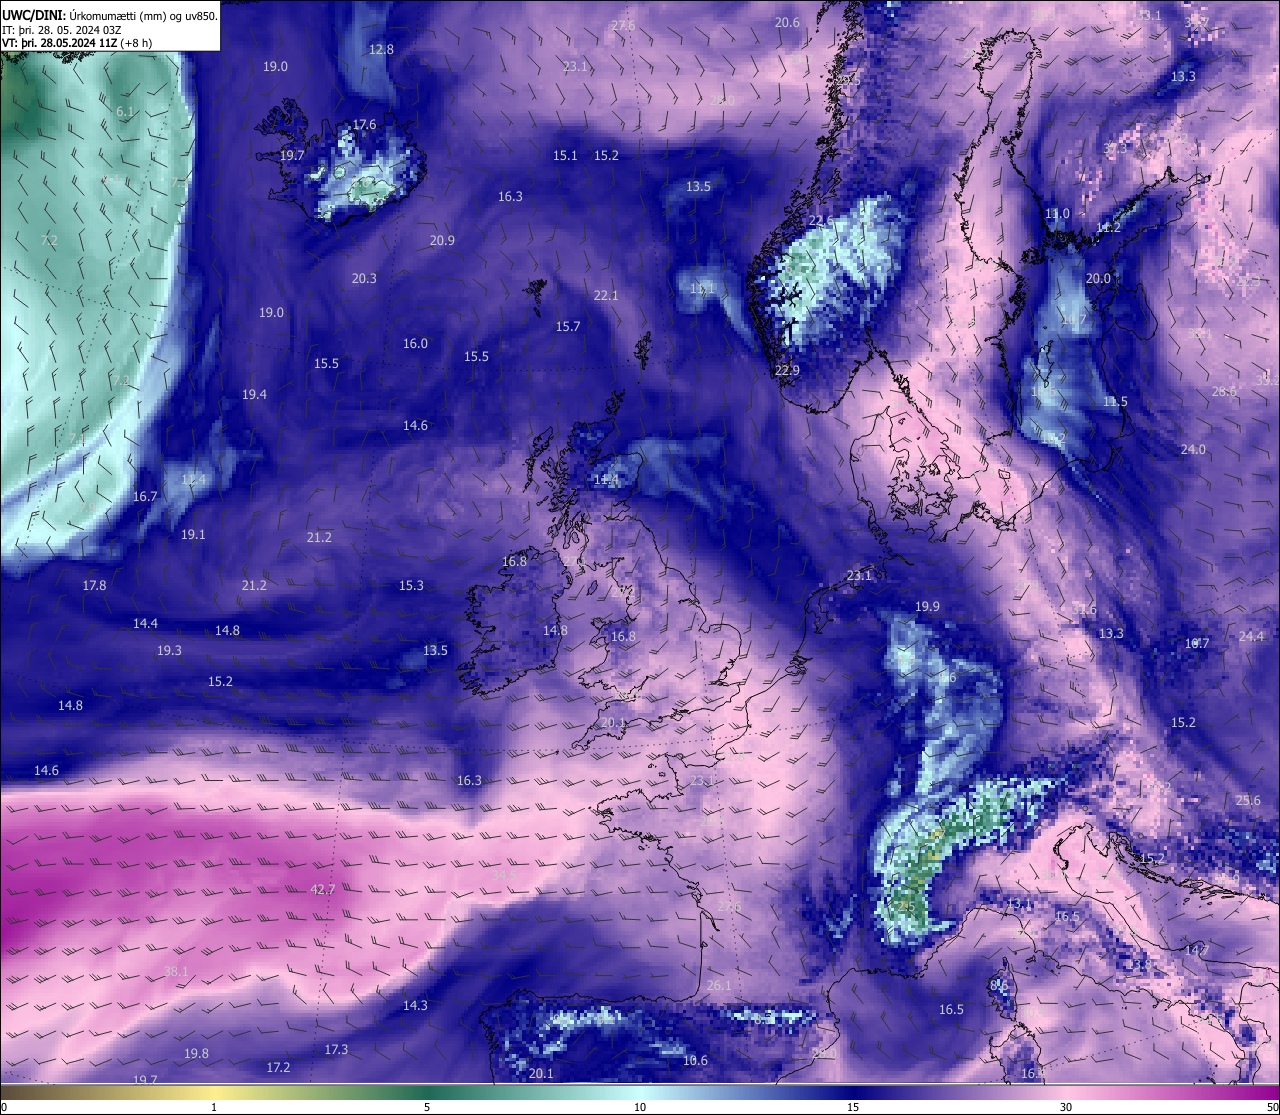Click the 20.6 value at the top of the map
Viewport: 1280px width, 1115px height.
point(787,22)
